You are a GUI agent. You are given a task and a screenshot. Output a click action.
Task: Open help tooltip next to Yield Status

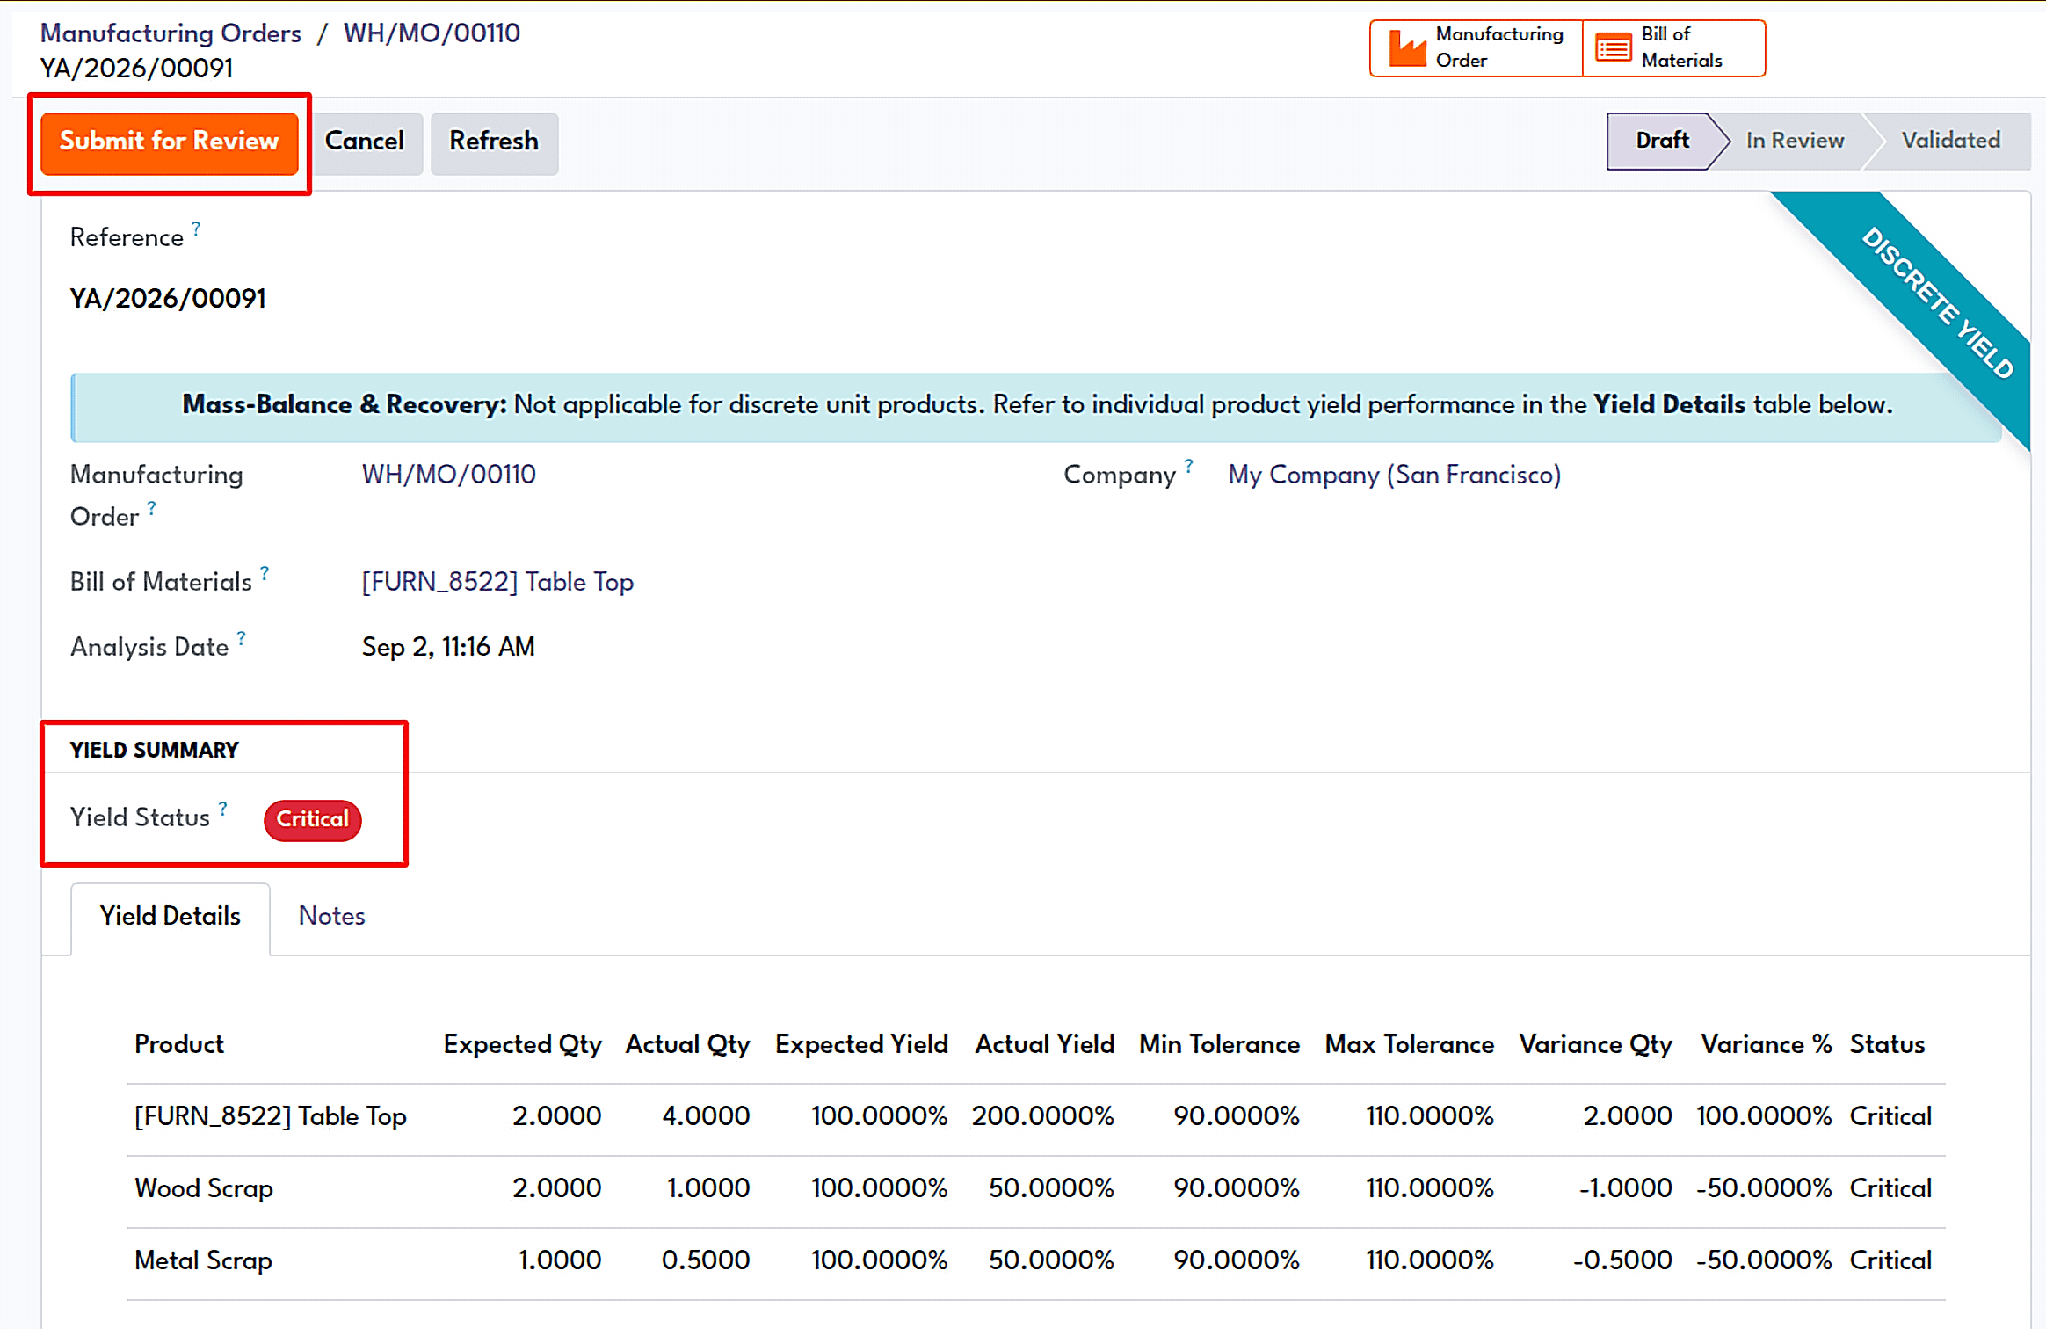tap(223, 808)
